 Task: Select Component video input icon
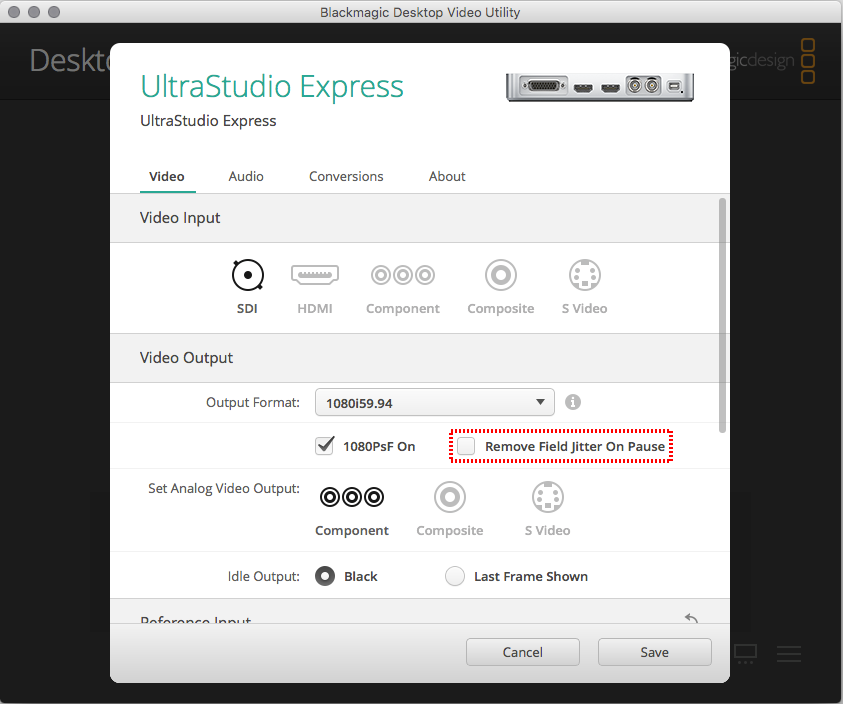(x=403, y=275)
